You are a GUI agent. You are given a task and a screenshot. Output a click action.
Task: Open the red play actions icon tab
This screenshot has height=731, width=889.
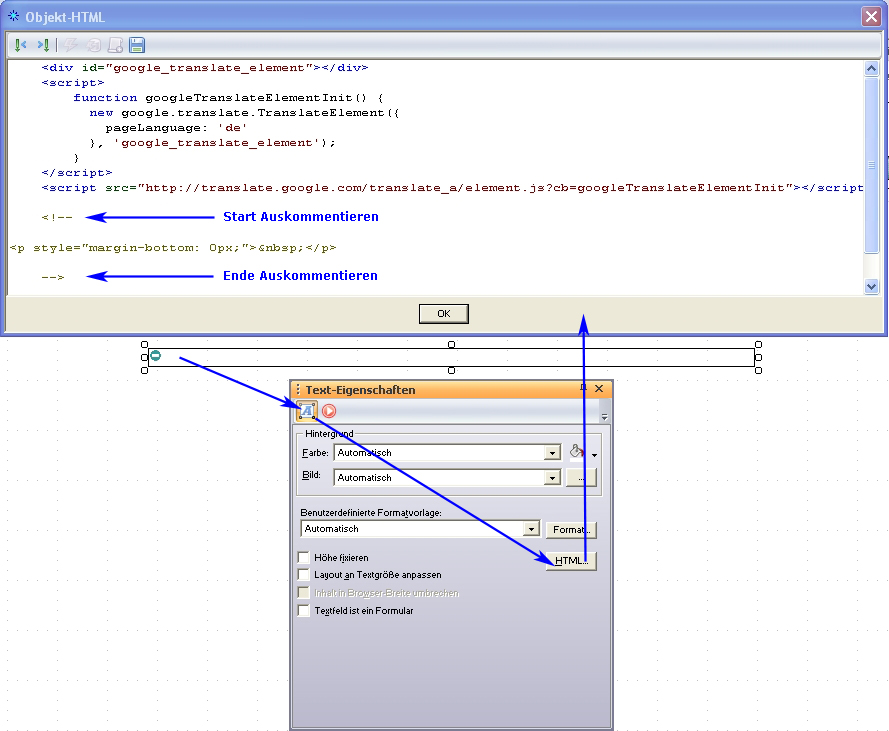pos(328,410)
